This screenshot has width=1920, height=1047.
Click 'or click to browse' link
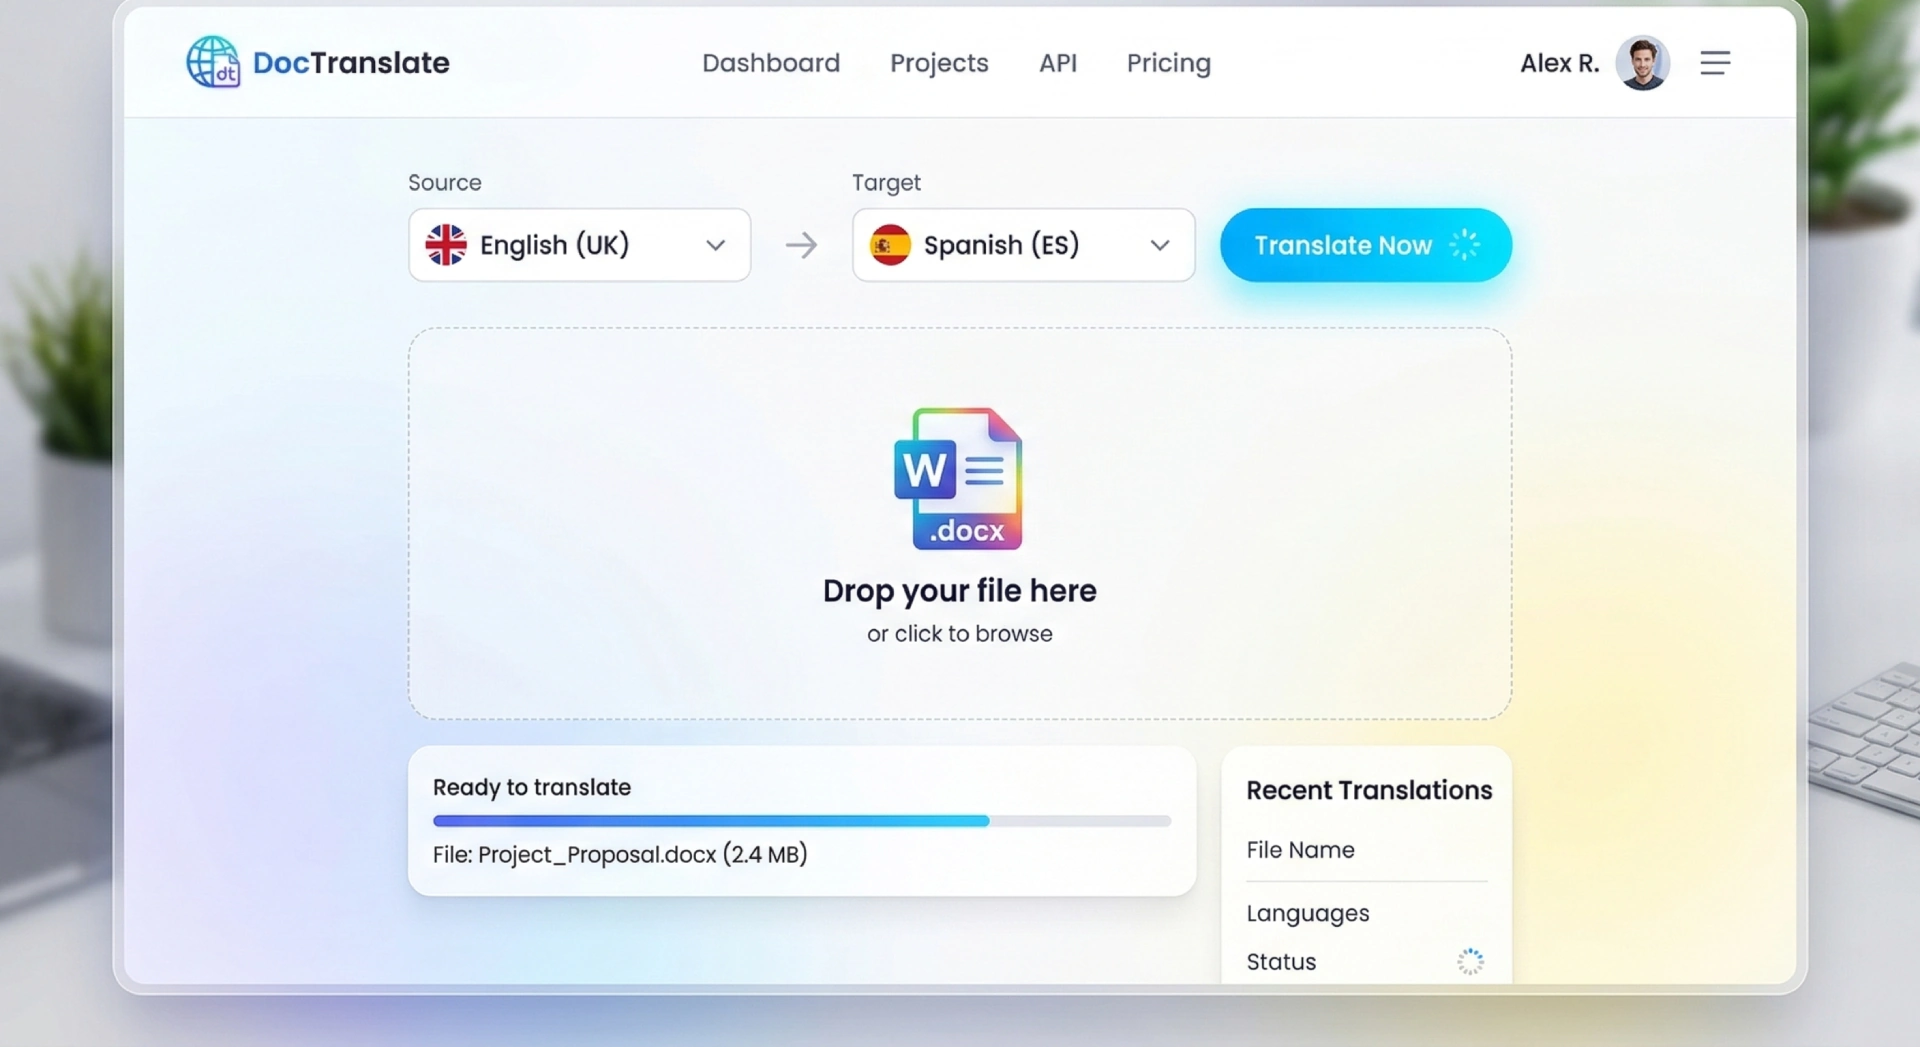960,634
